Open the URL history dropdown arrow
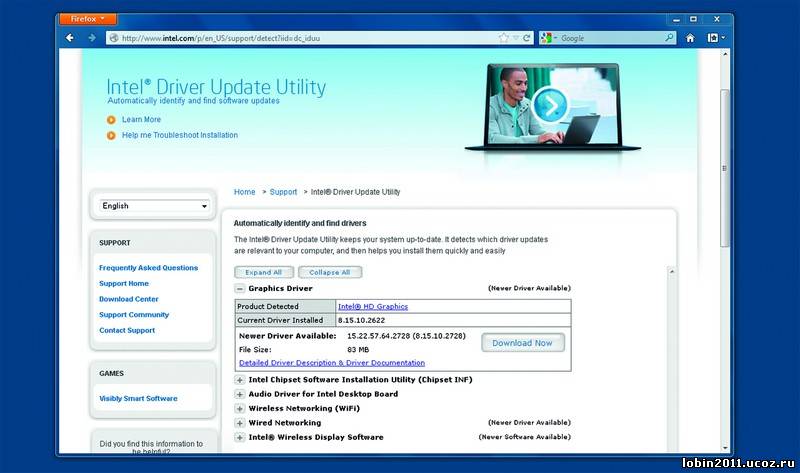The image size is (800, 473). pyautogui.click(x=516, y=38)
